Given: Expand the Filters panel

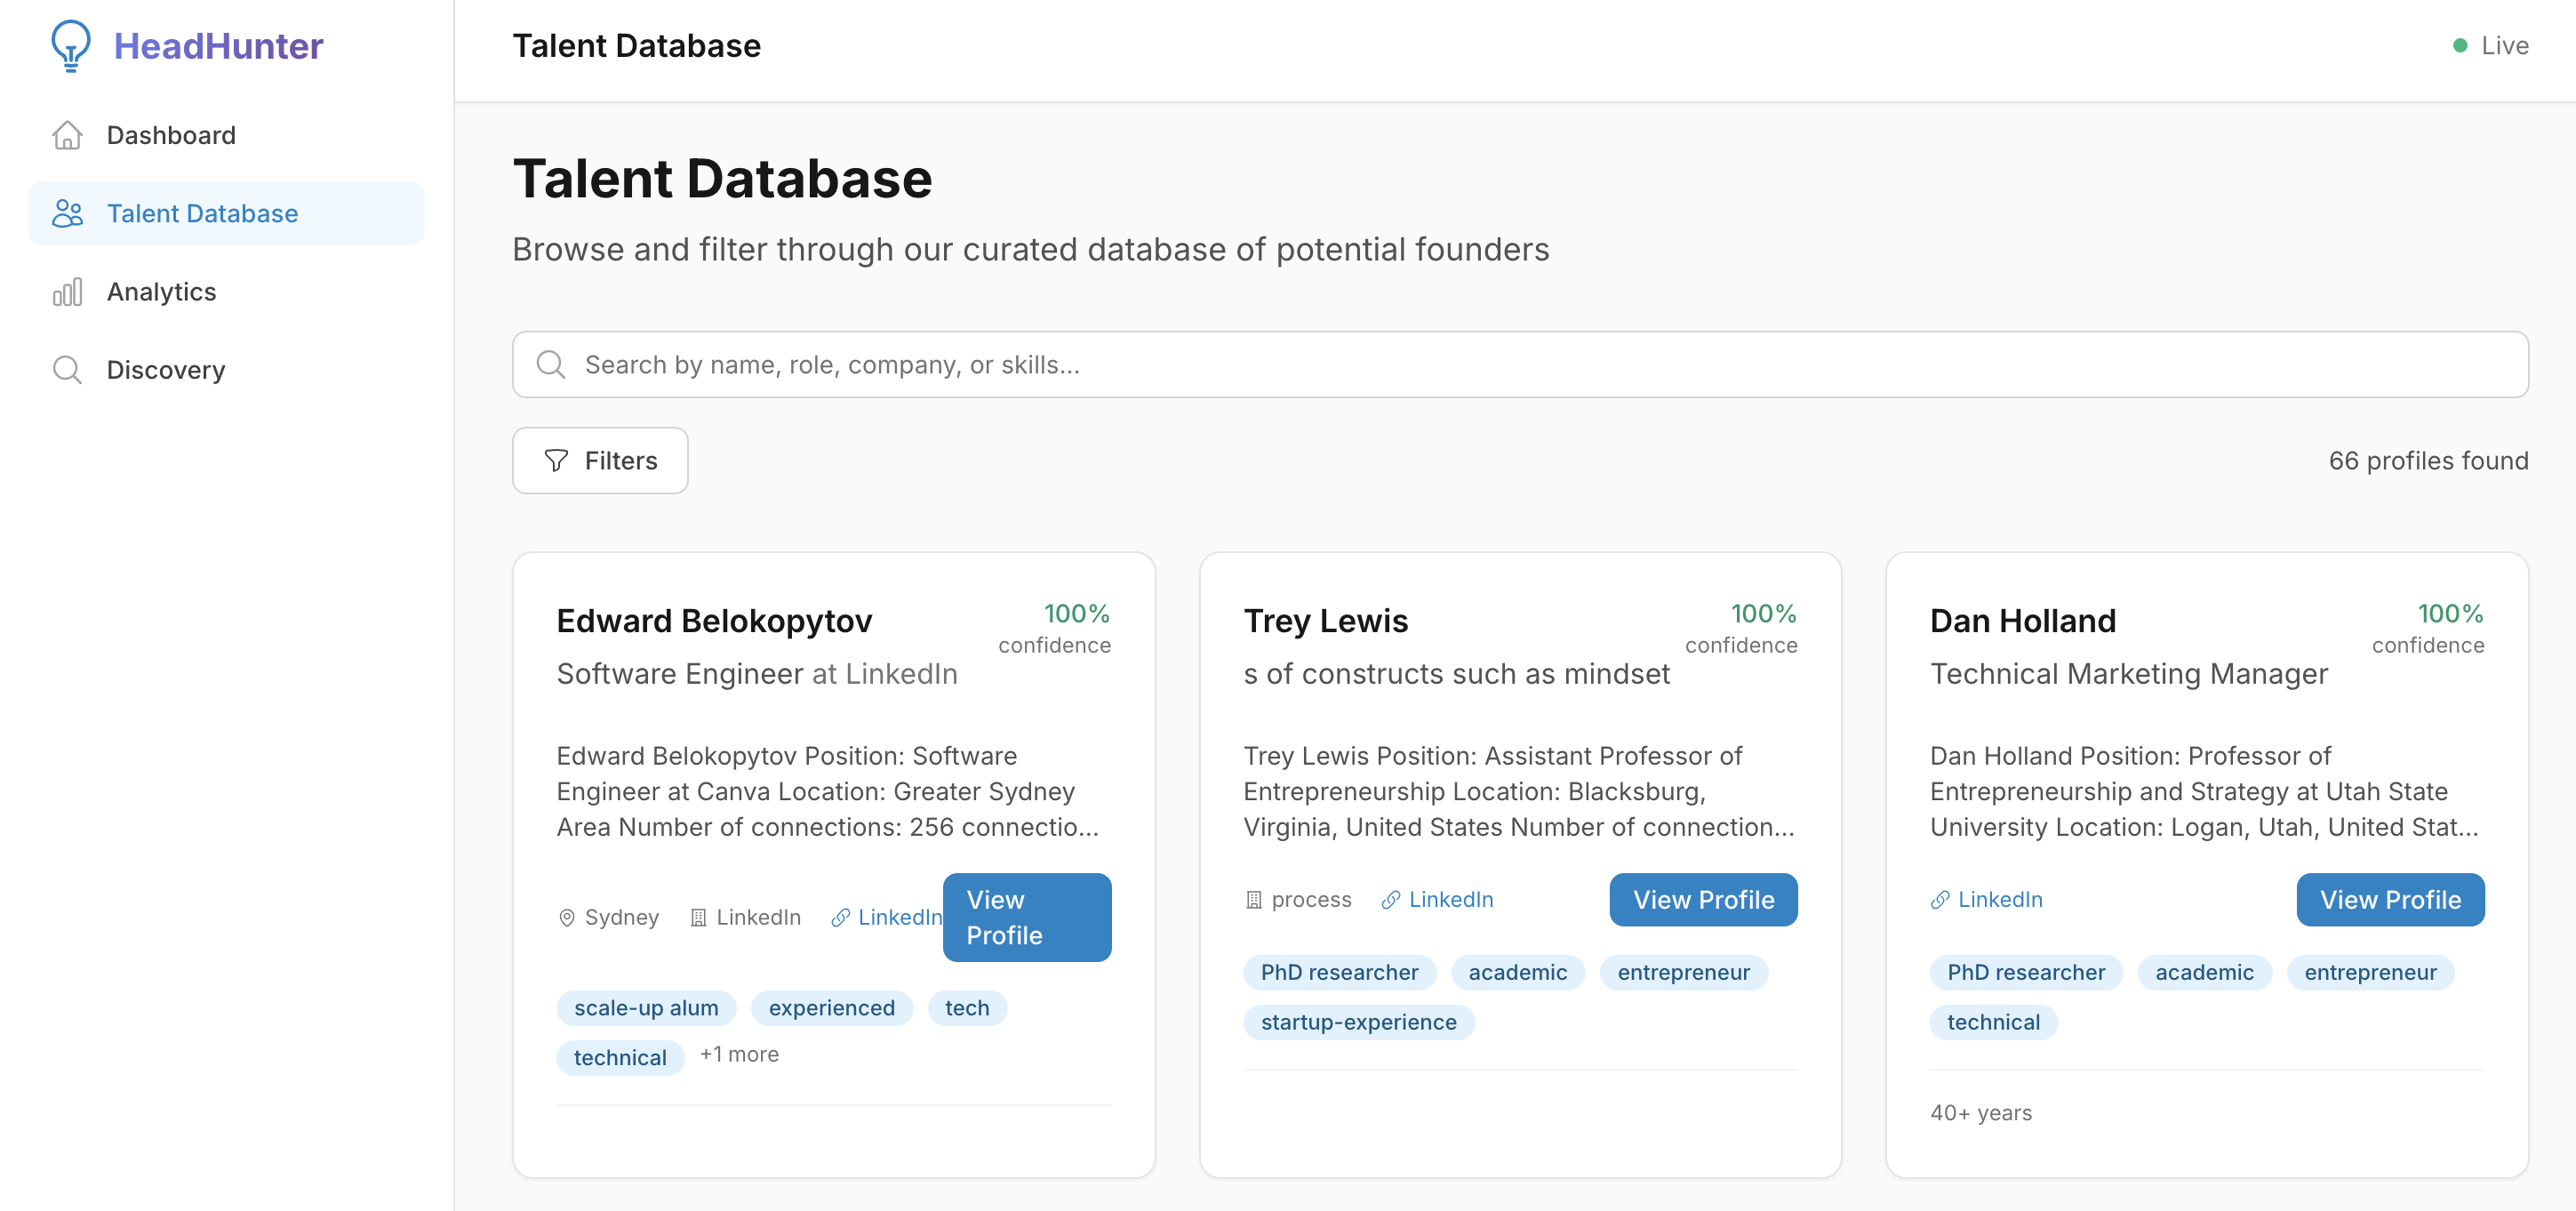Looking at the screenshot, I should [x=600, y=461].
